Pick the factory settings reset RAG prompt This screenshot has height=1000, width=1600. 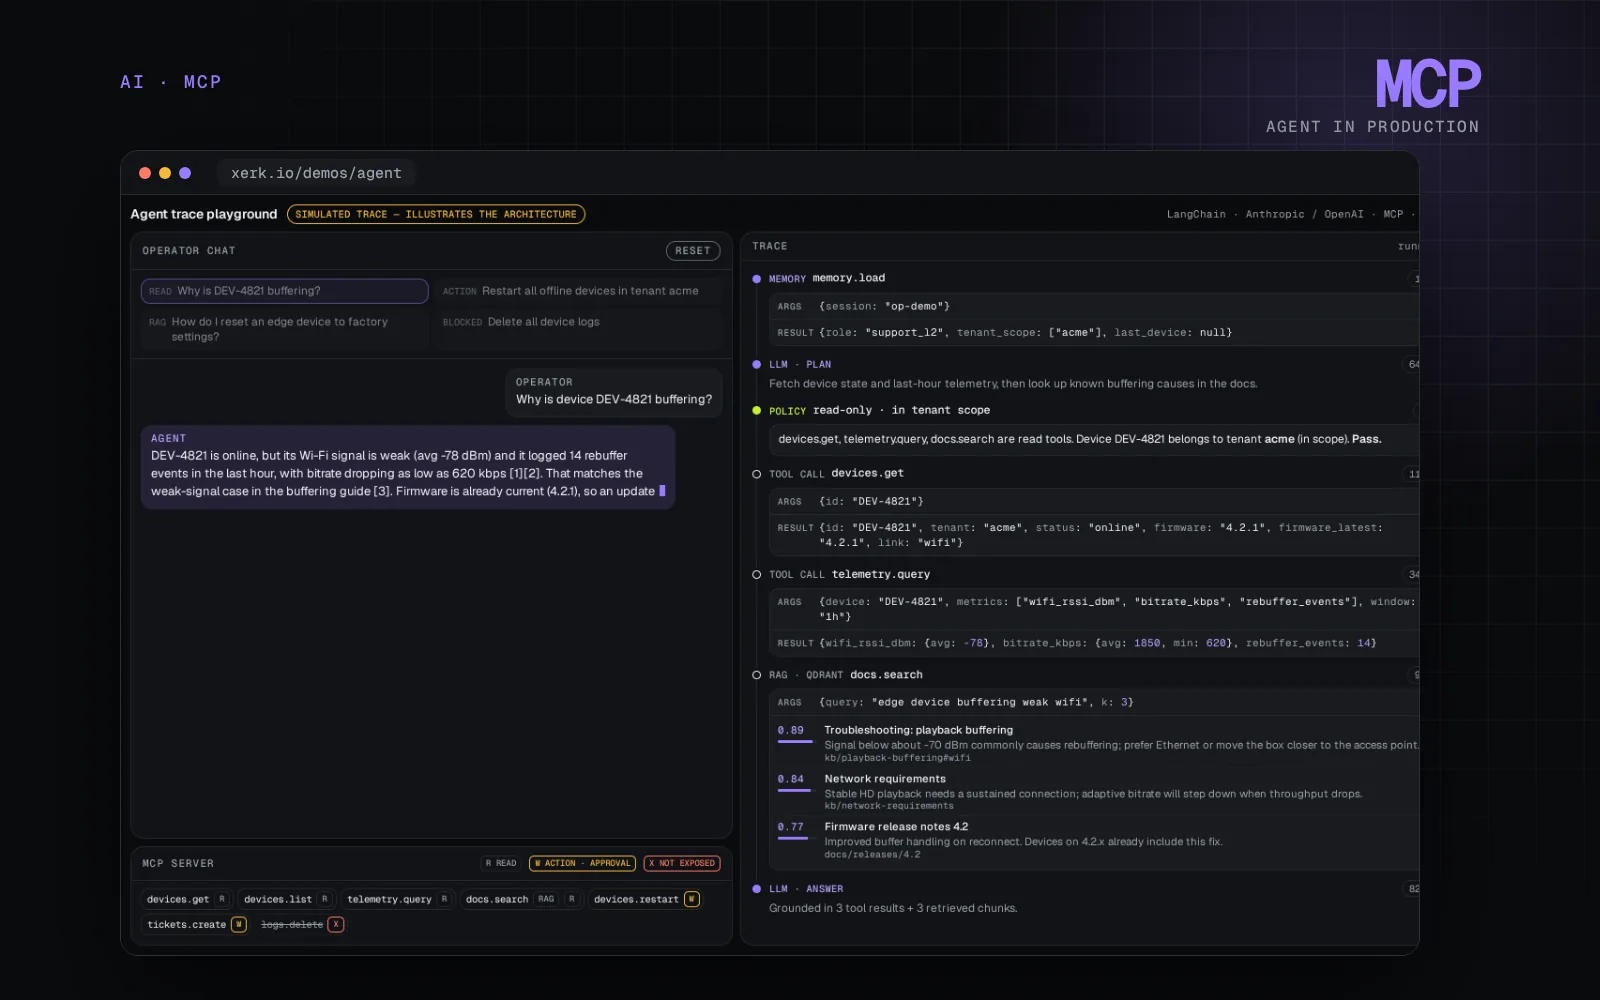[285, 329]
